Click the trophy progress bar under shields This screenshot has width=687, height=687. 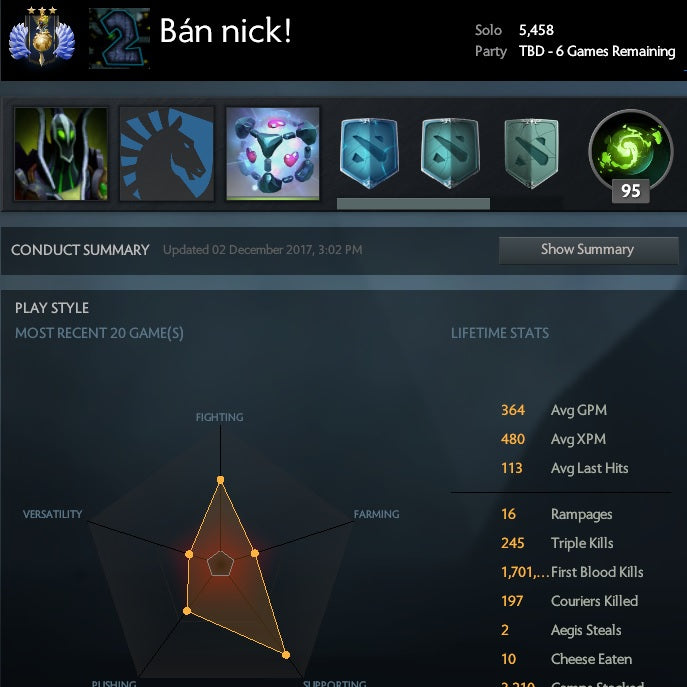coord(413,204)
